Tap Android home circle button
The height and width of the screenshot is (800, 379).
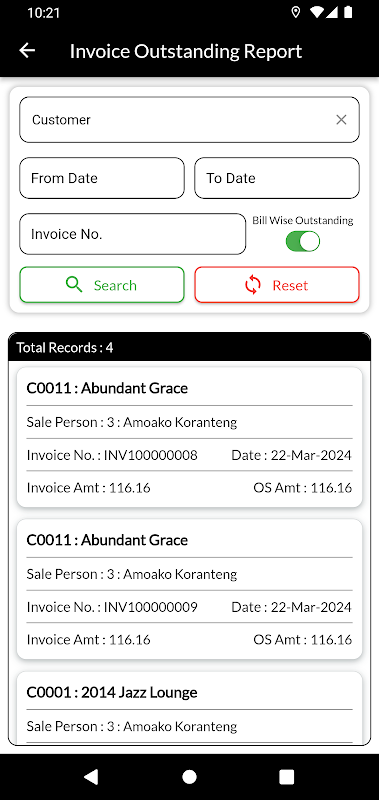189,777
